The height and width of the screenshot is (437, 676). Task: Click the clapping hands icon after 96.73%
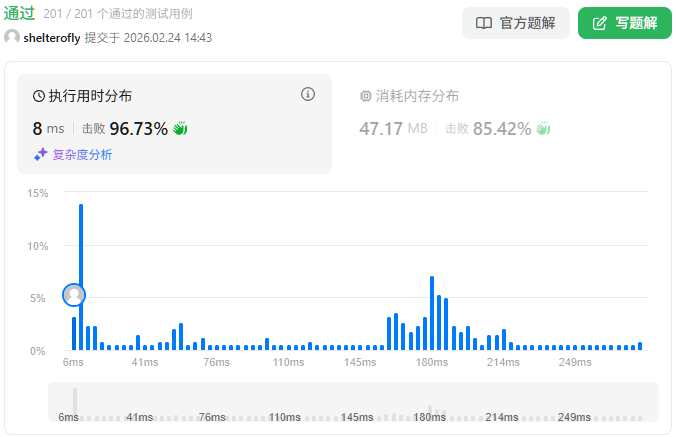[x=180, y=128]
